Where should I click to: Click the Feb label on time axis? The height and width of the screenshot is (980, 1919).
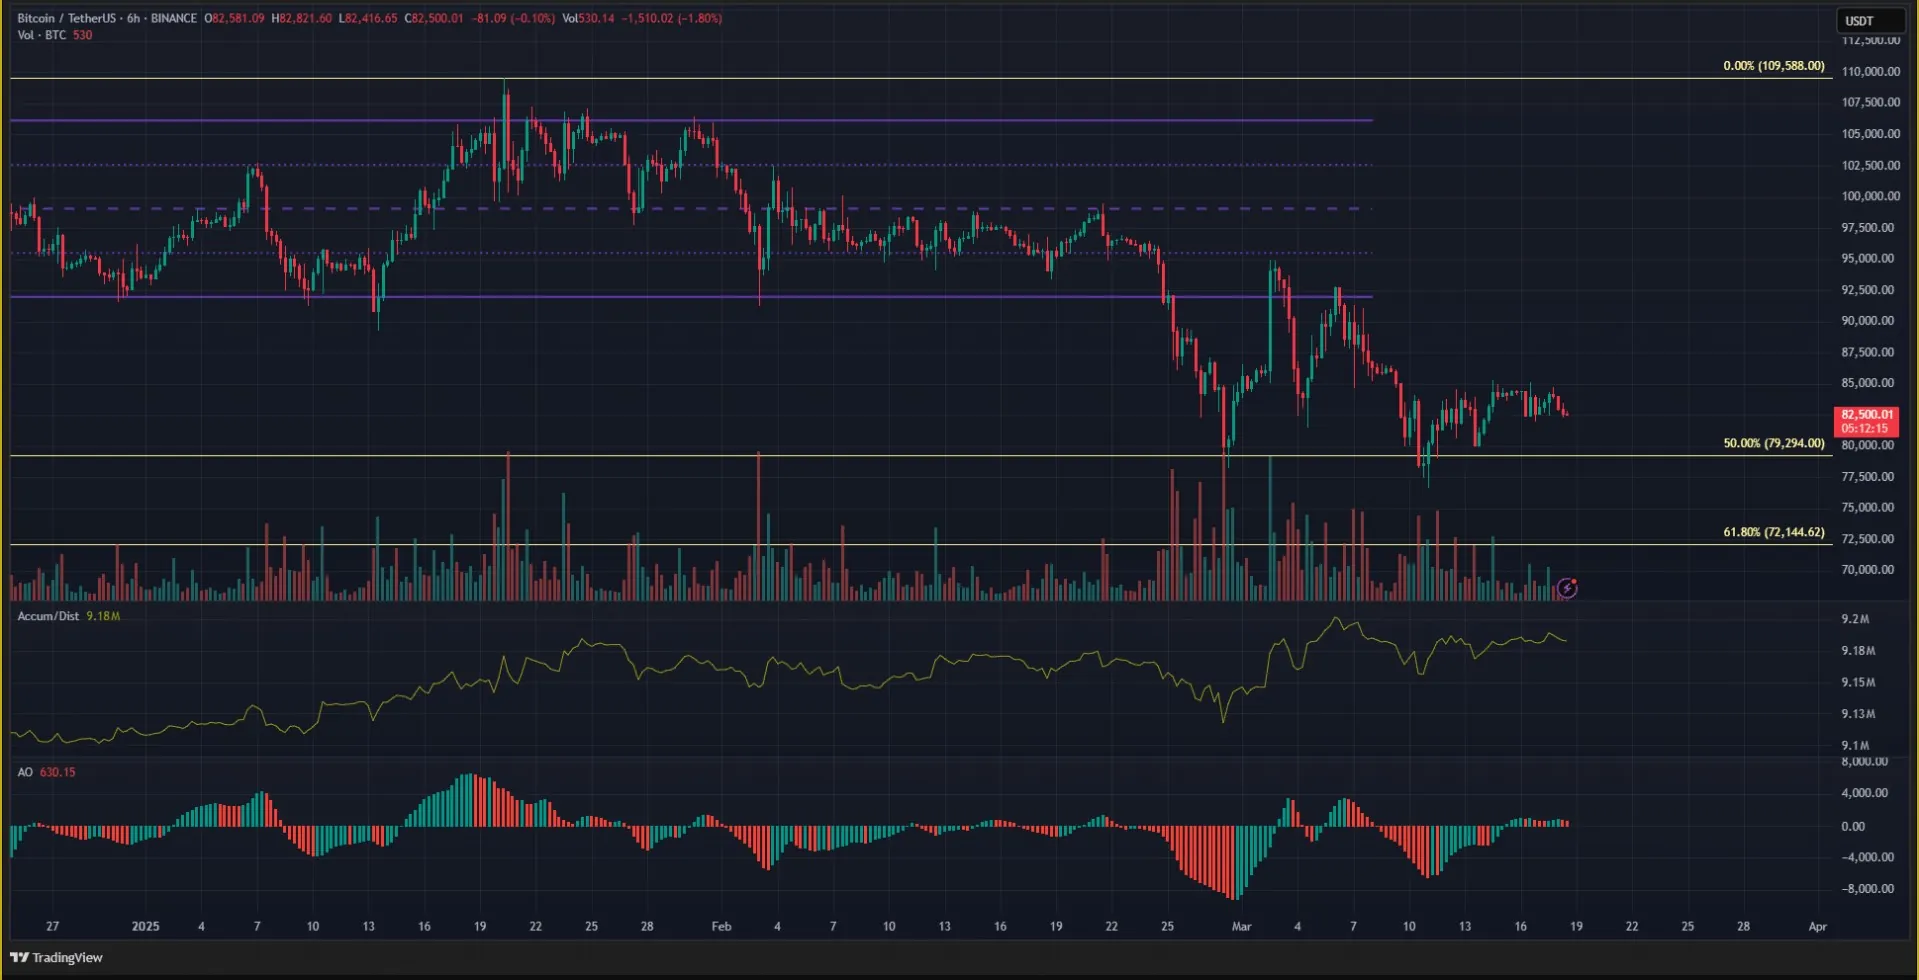pos(721,927)
